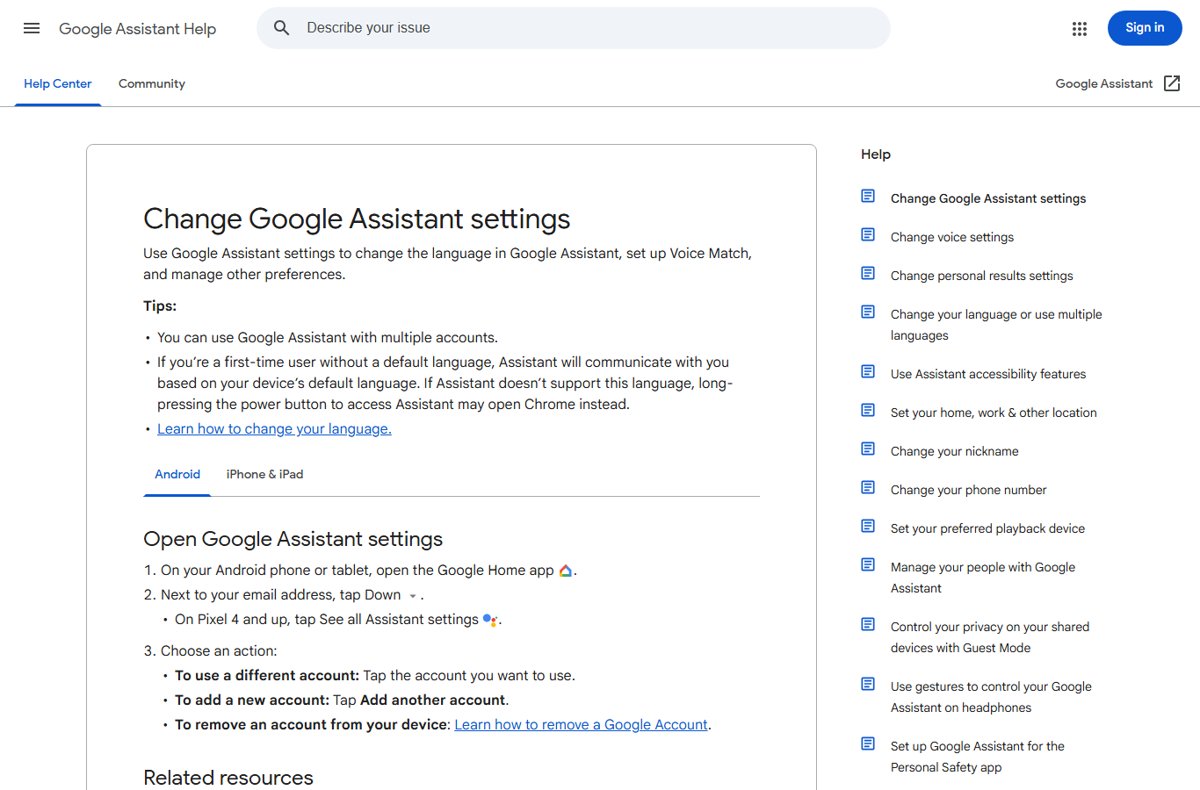Open Manage your people with Google Assistant
The height and width of the screenshot is (790, 1200).
[983, 578]
